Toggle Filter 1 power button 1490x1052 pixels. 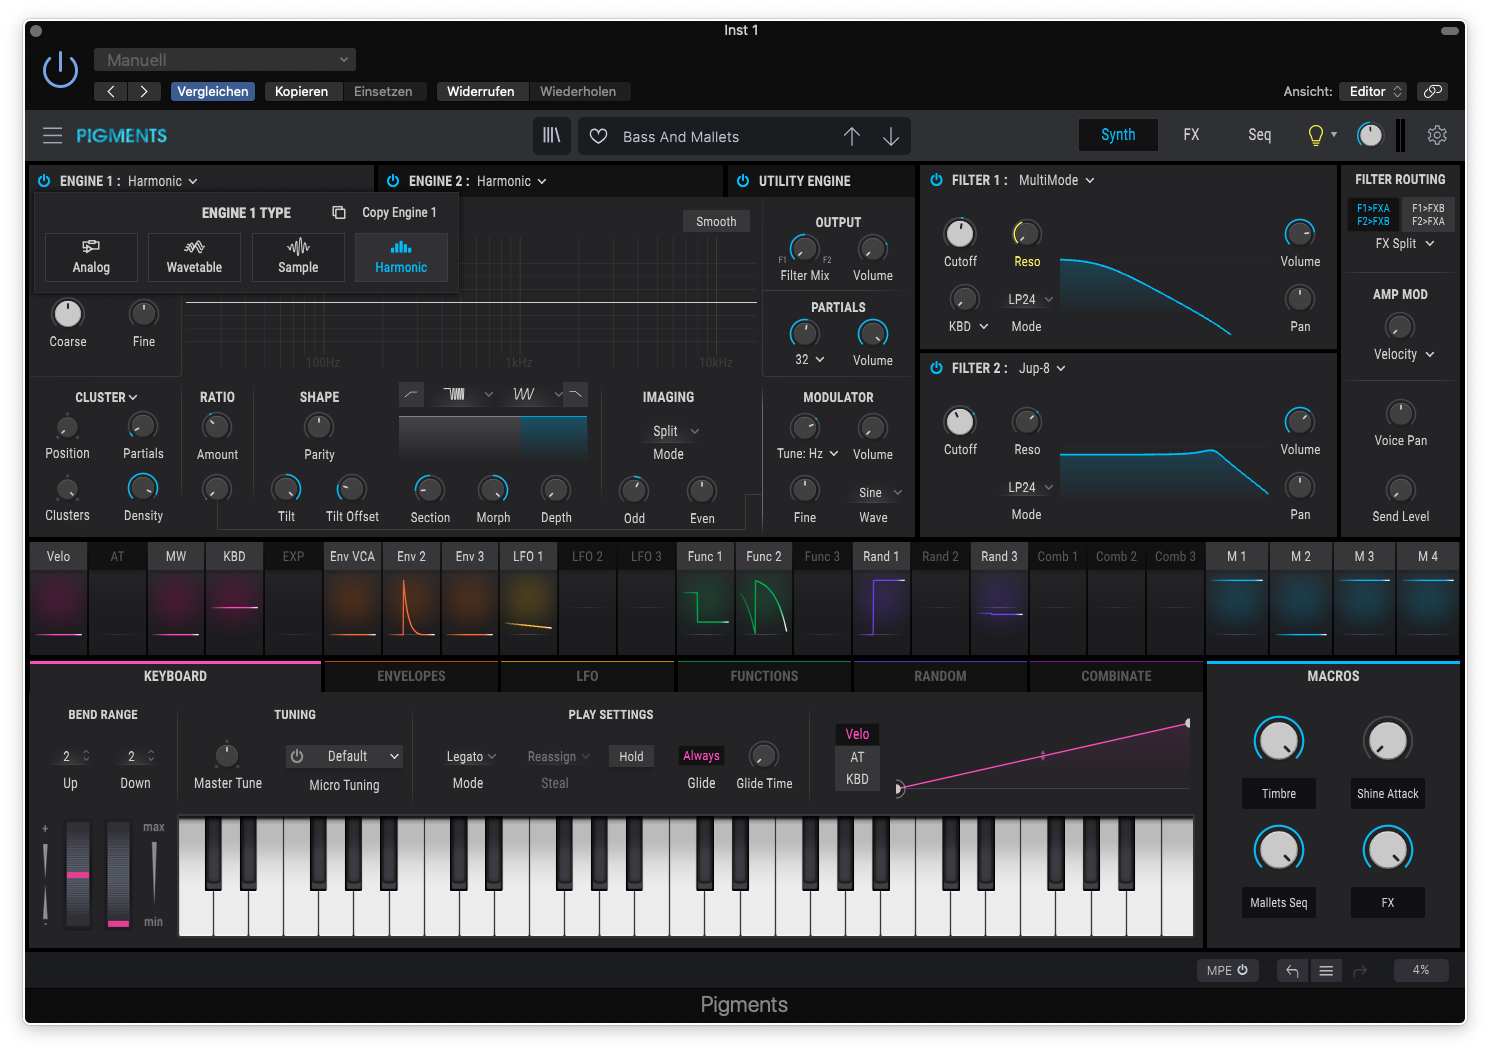click(936, 181)
